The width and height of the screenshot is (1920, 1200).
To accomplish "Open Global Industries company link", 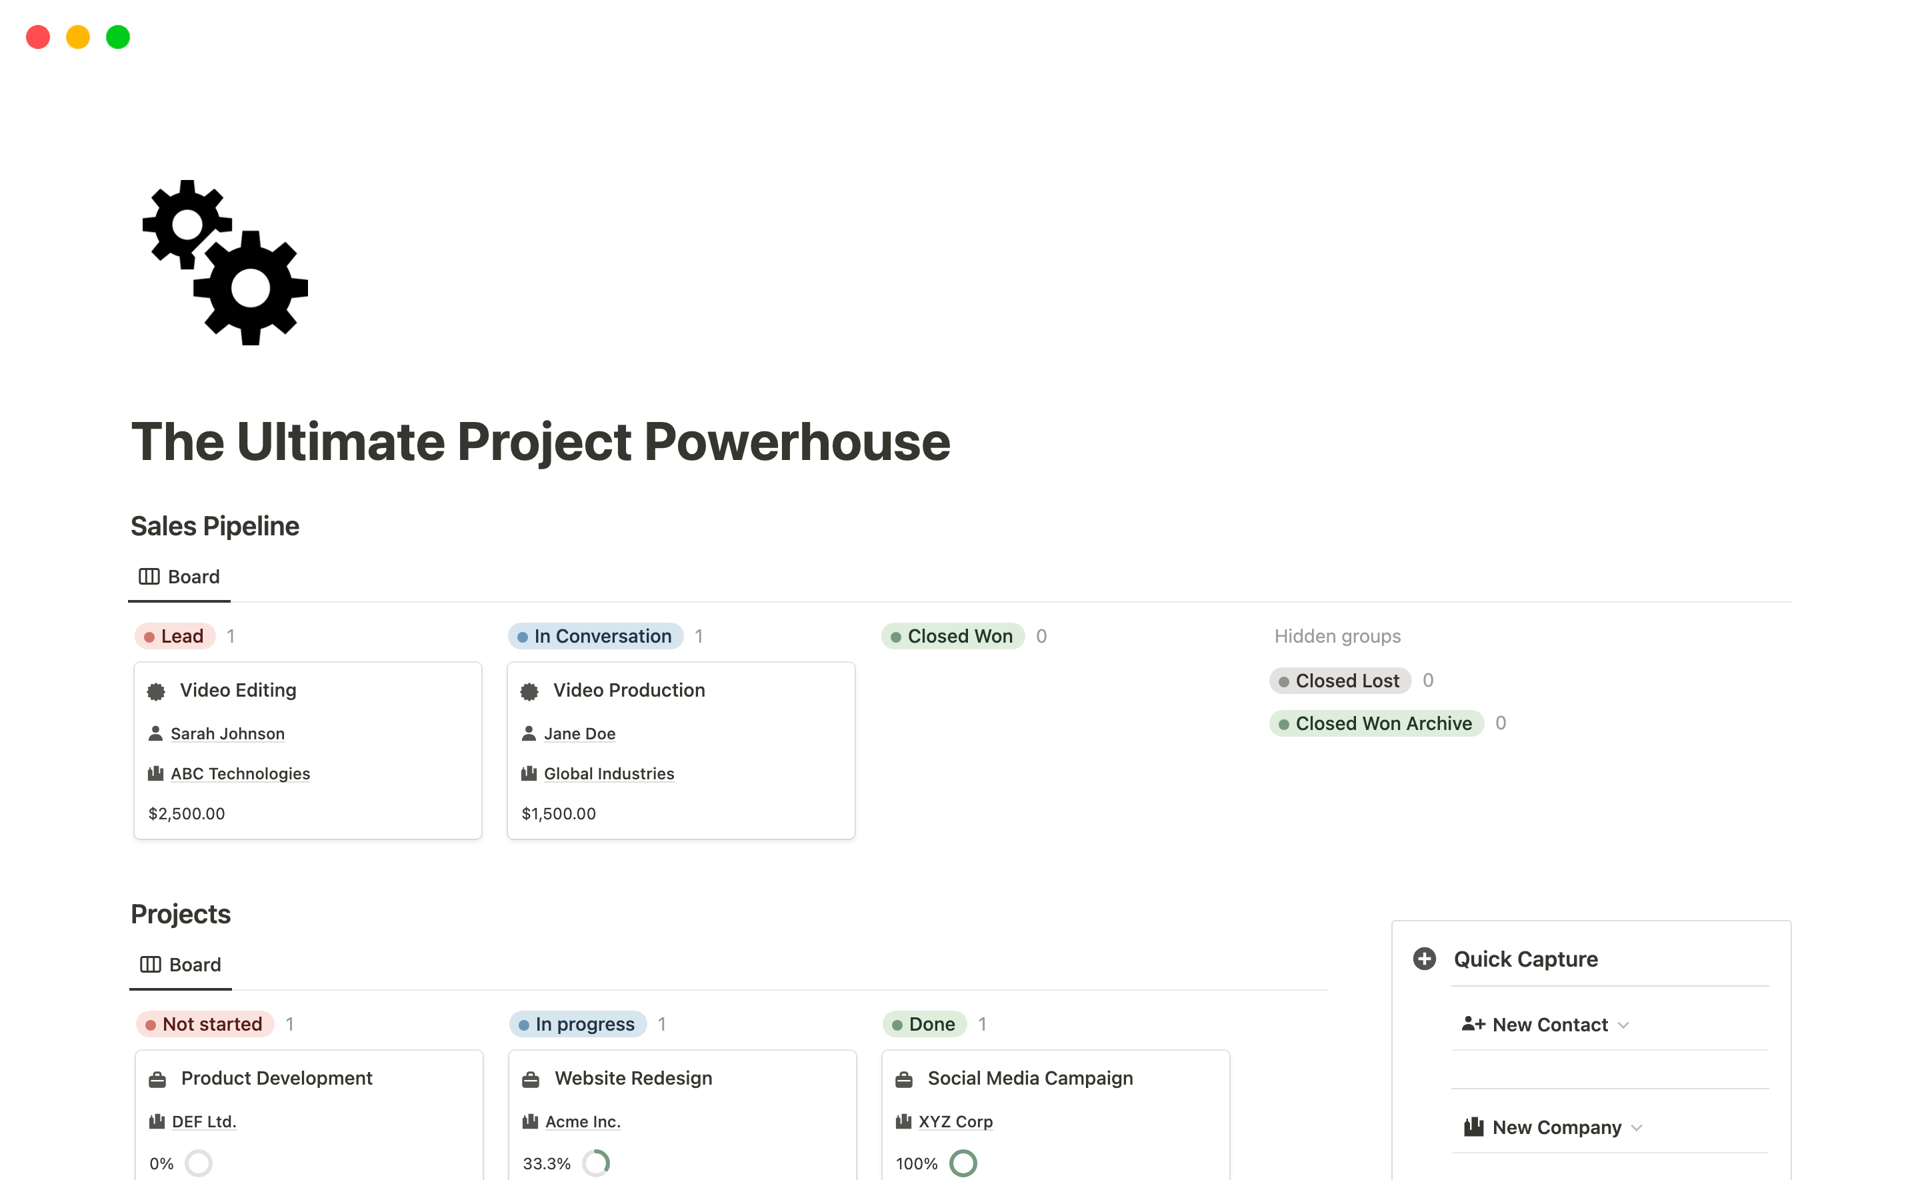I will [608, 774].
